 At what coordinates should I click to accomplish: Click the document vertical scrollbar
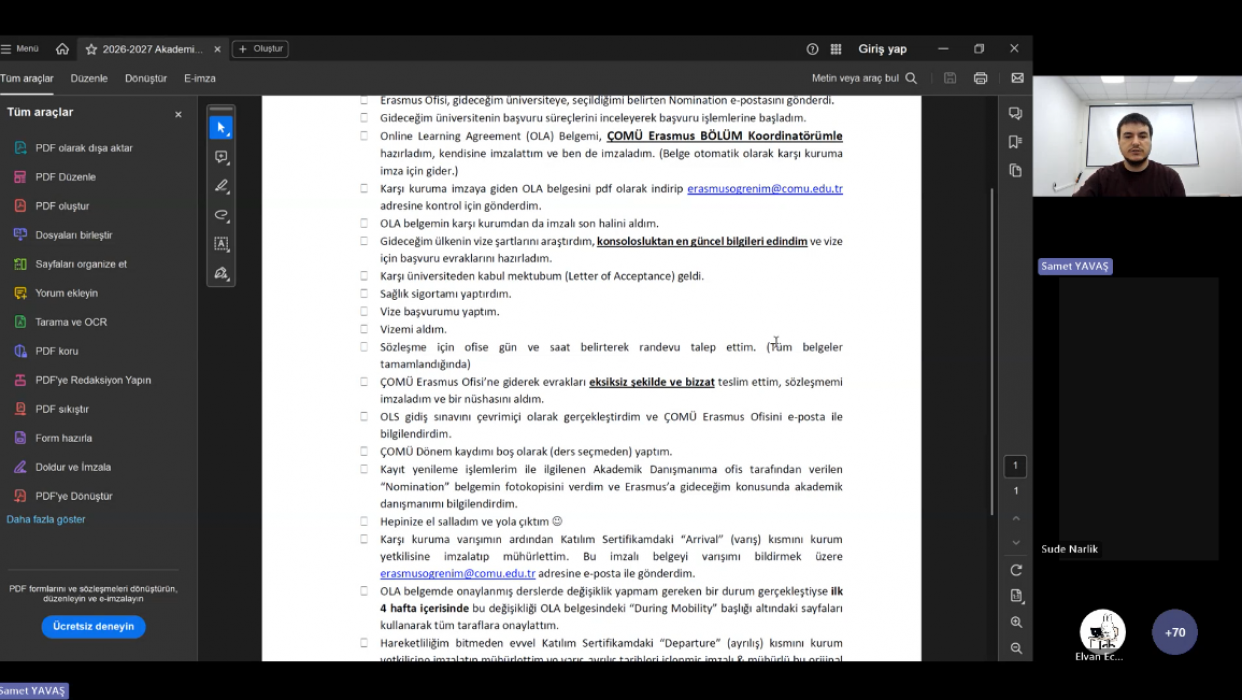click(x=991, y=350)
